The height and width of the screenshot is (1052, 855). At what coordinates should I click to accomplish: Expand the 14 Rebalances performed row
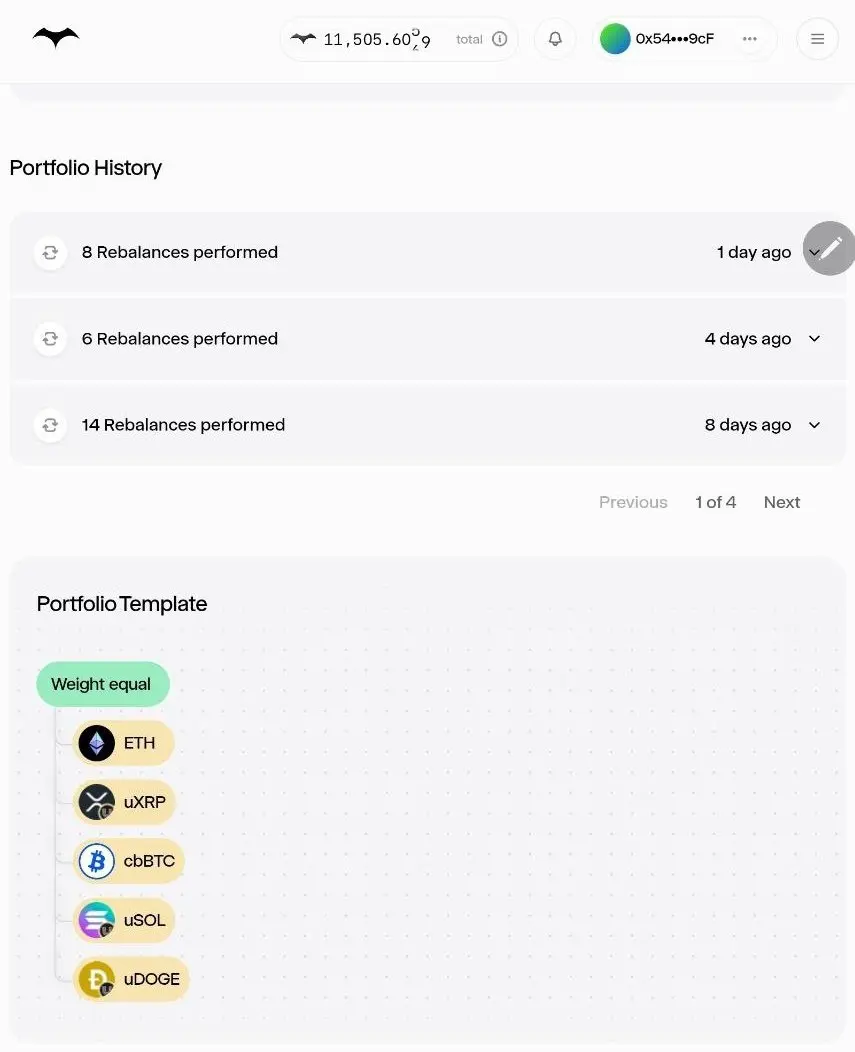click(814, 425)
